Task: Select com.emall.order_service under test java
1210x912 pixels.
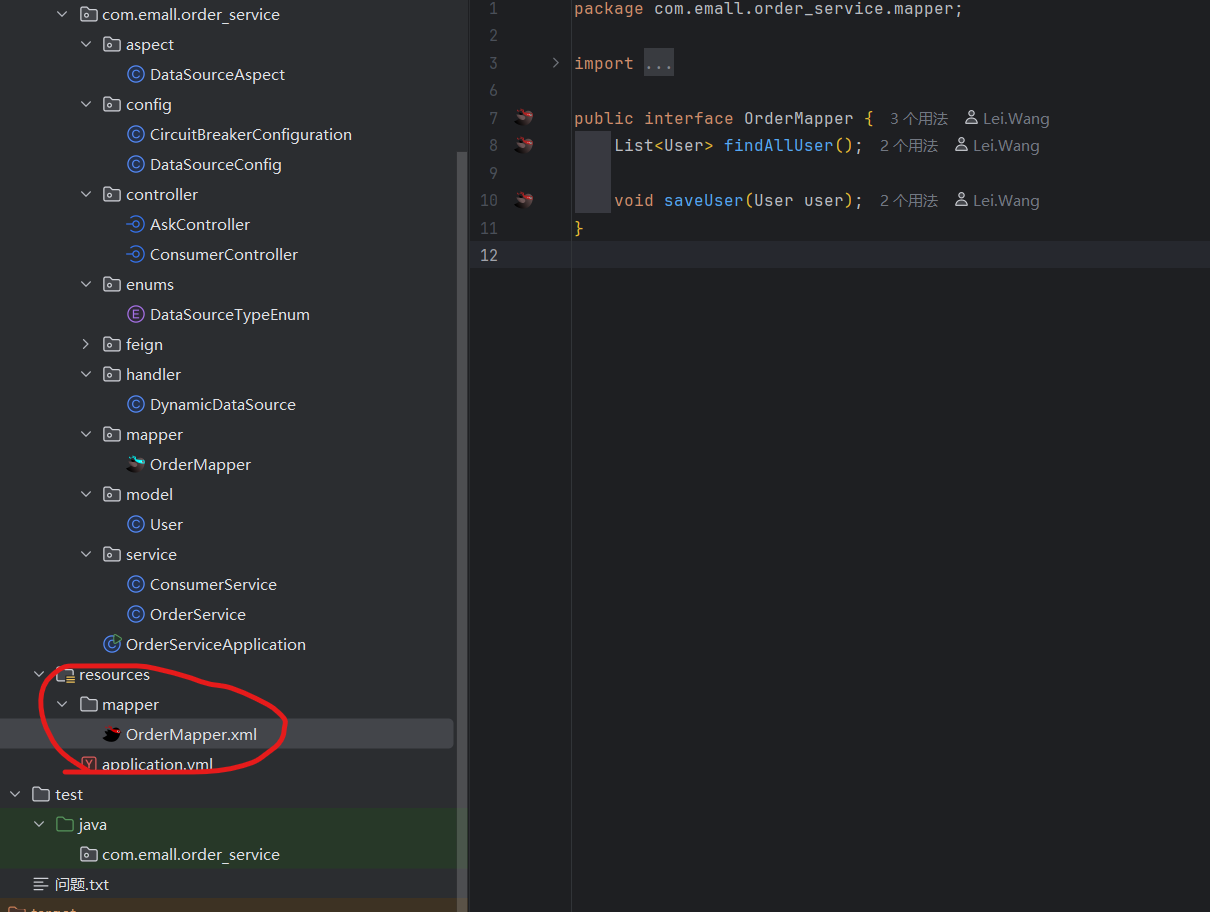Action: pos(191,855)
